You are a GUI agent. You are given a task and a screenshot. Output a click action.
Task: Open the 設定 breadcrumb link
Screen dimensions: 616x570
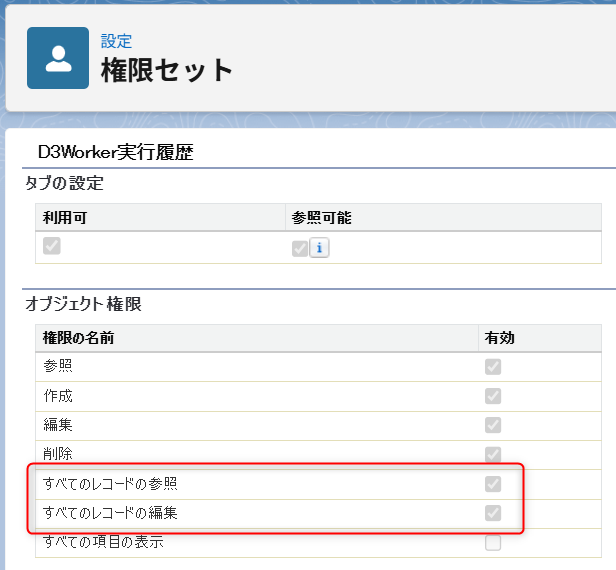coord(116,41)
